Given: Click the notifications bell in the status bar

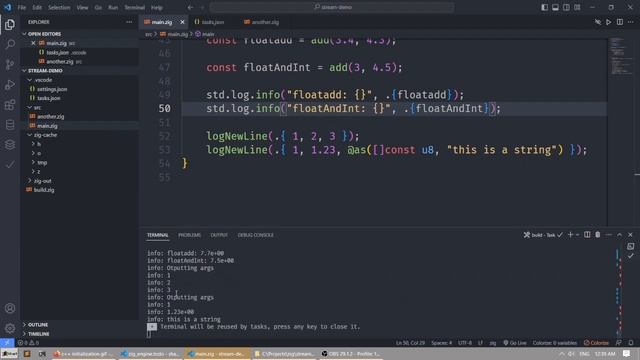Looking at the screenshot, I should [631, 343].
